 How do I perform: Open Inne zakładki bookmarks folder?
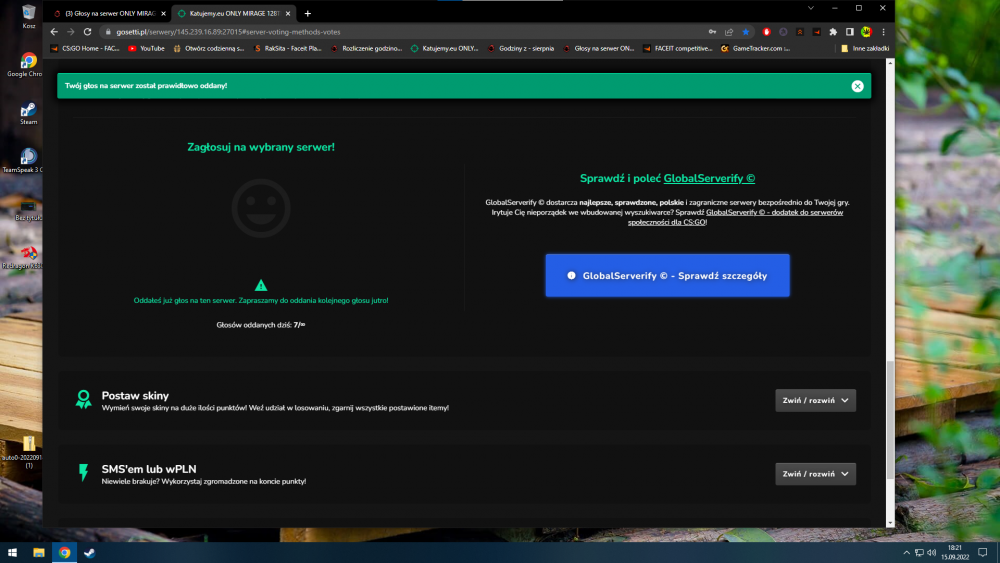(x=865, y=48)
